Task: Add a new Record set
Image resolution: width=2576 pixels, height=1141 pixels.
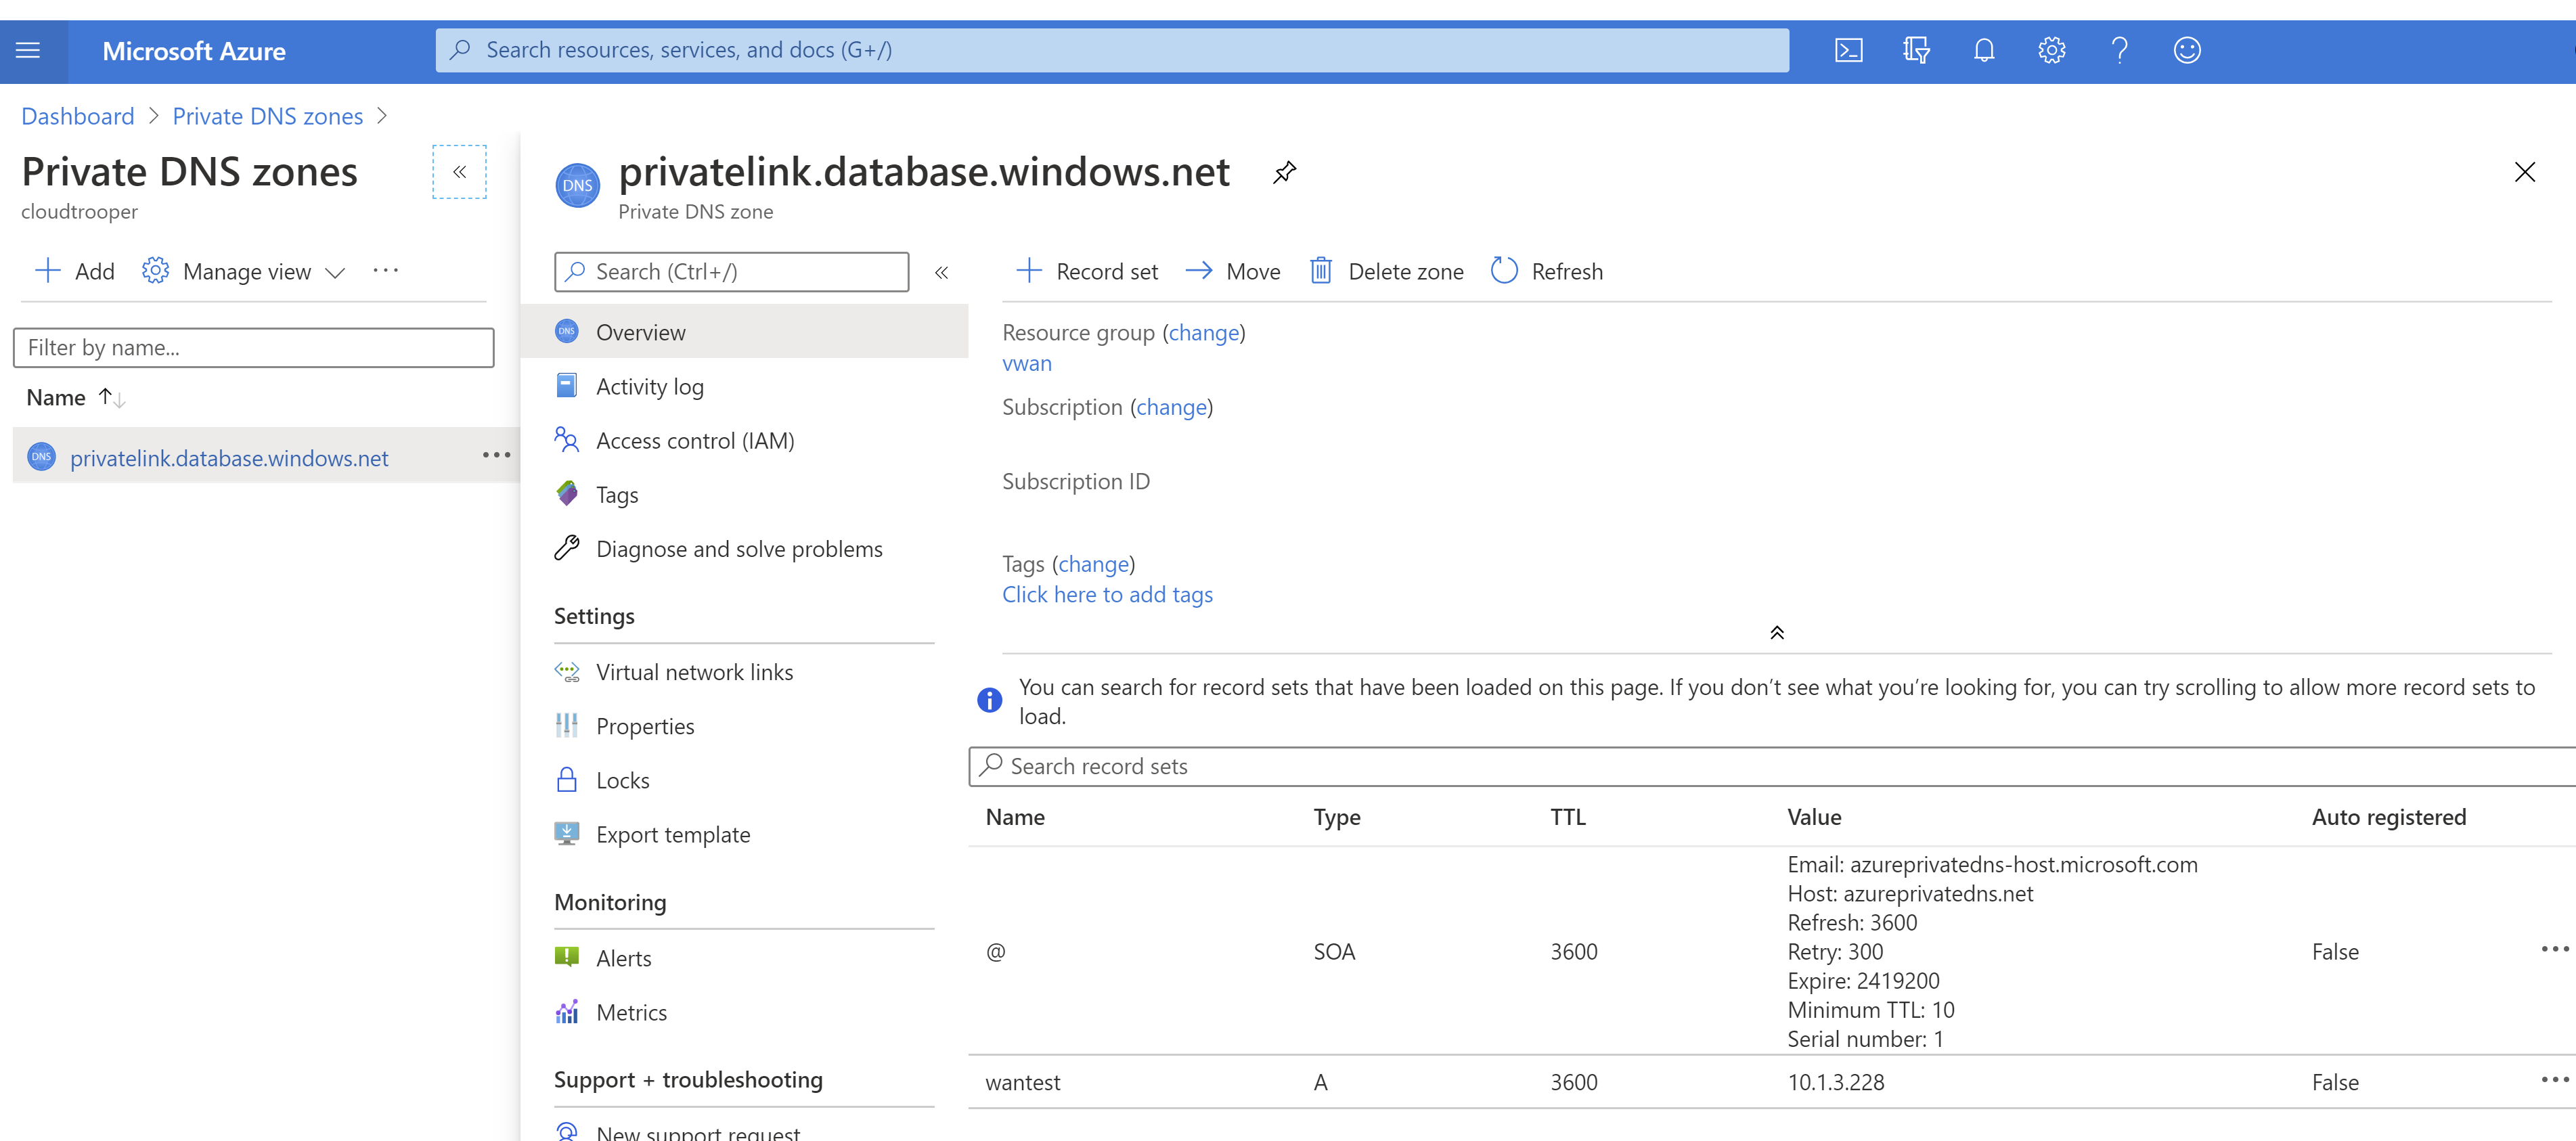Action: [x=1086, y=271]
